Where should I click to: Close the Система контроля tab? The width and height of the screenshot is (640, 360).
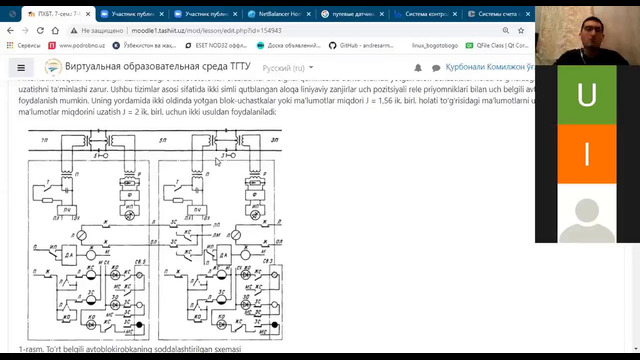tap(455, 14)
